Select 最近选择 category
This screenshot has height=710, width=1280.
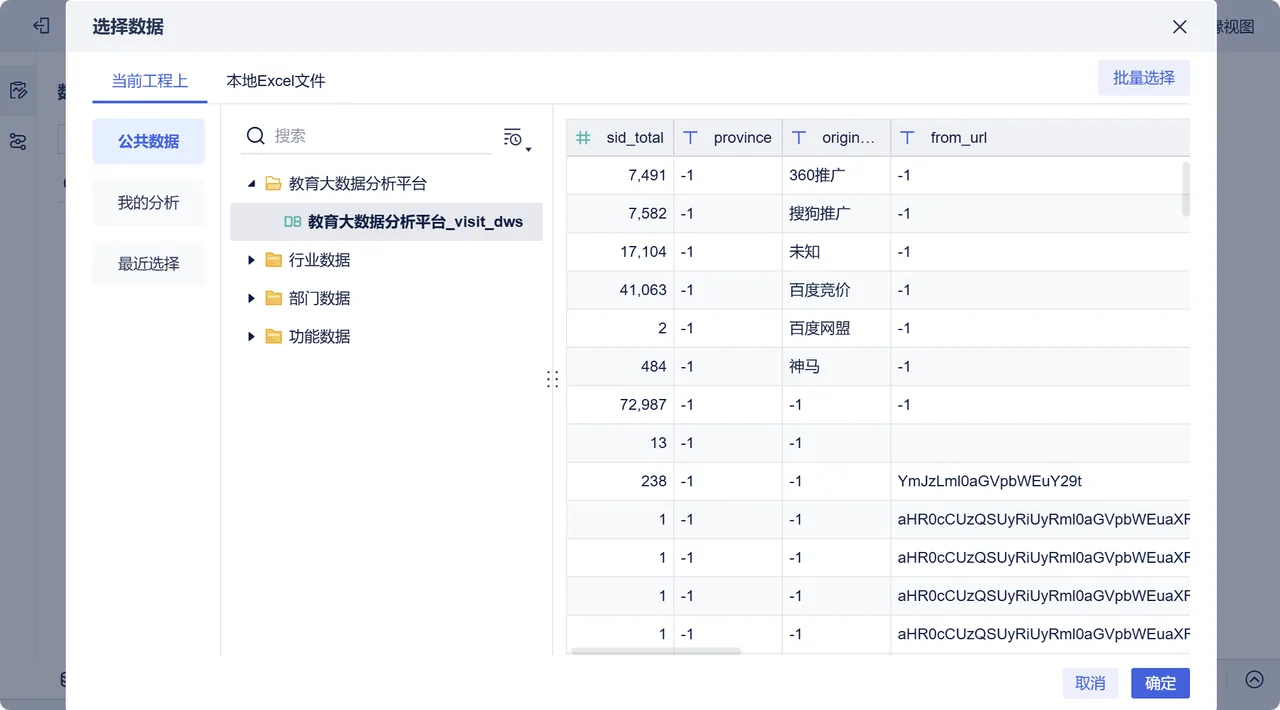coord(149,264)
